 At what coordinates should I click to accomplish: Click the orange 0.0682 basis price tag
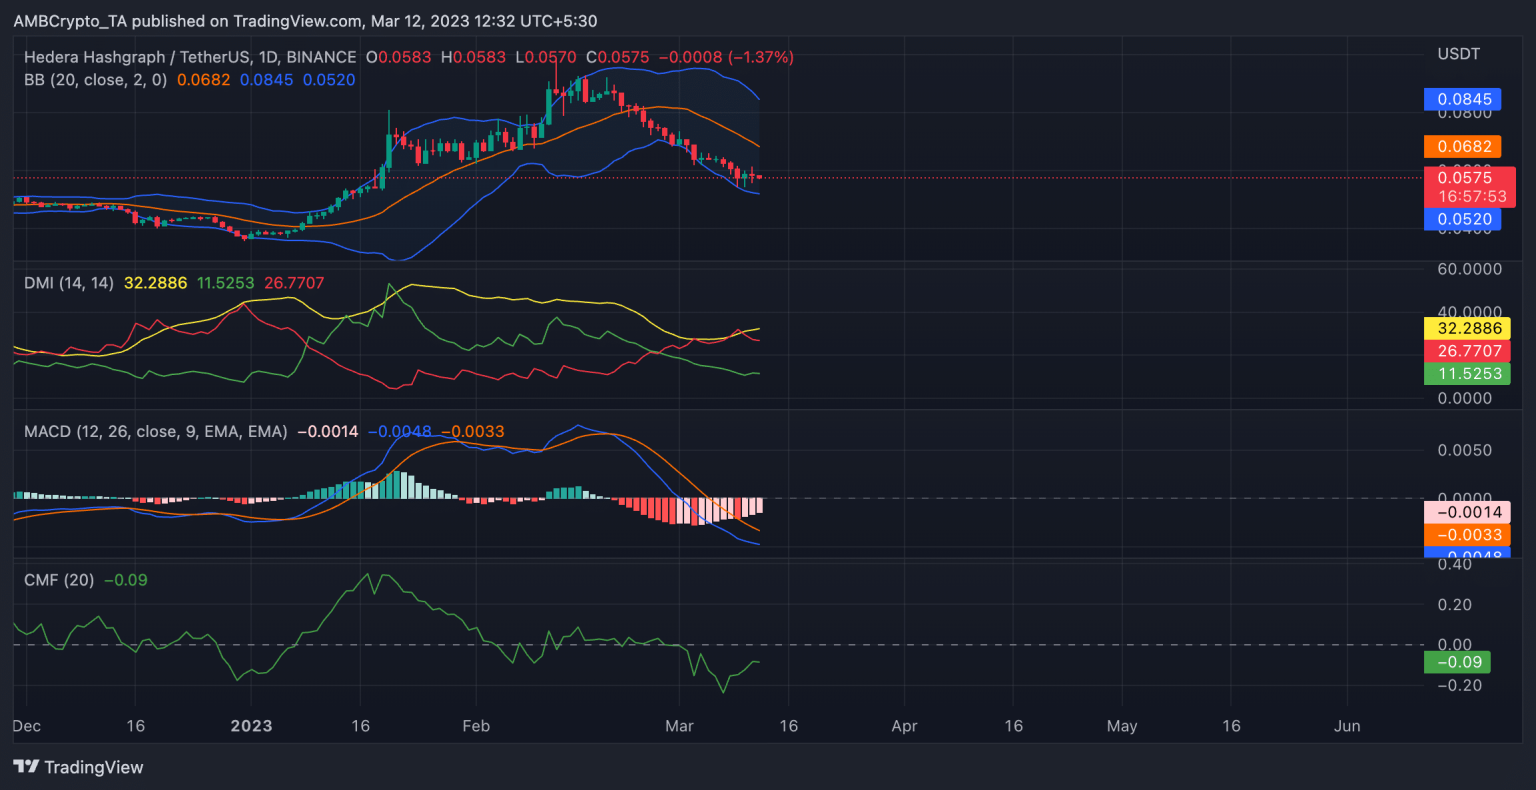(1463, 147)
